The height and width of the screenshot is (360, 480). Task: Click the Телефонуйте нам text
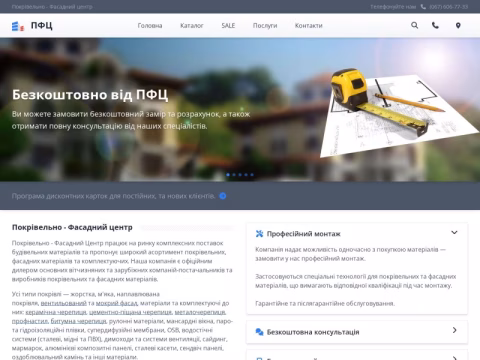[x=393, y=7]
